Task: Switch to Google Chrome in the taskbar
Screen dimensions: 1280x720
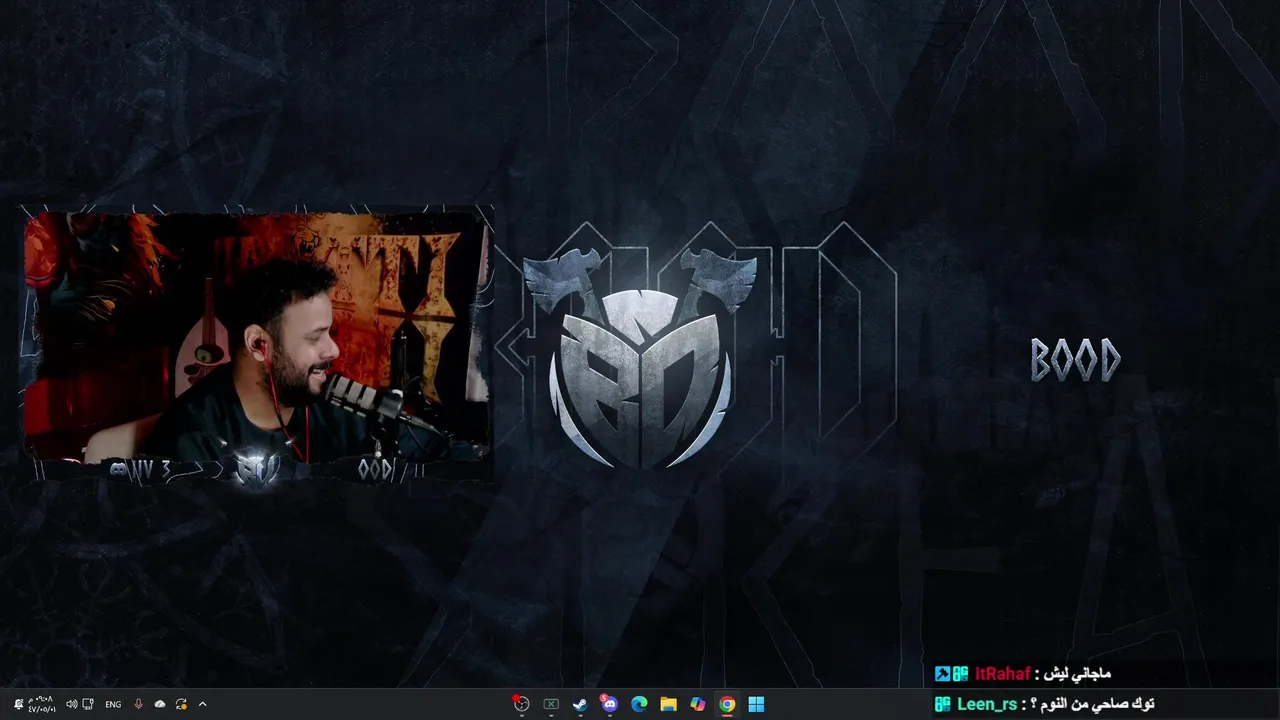Action: click(x=727, y=704)
